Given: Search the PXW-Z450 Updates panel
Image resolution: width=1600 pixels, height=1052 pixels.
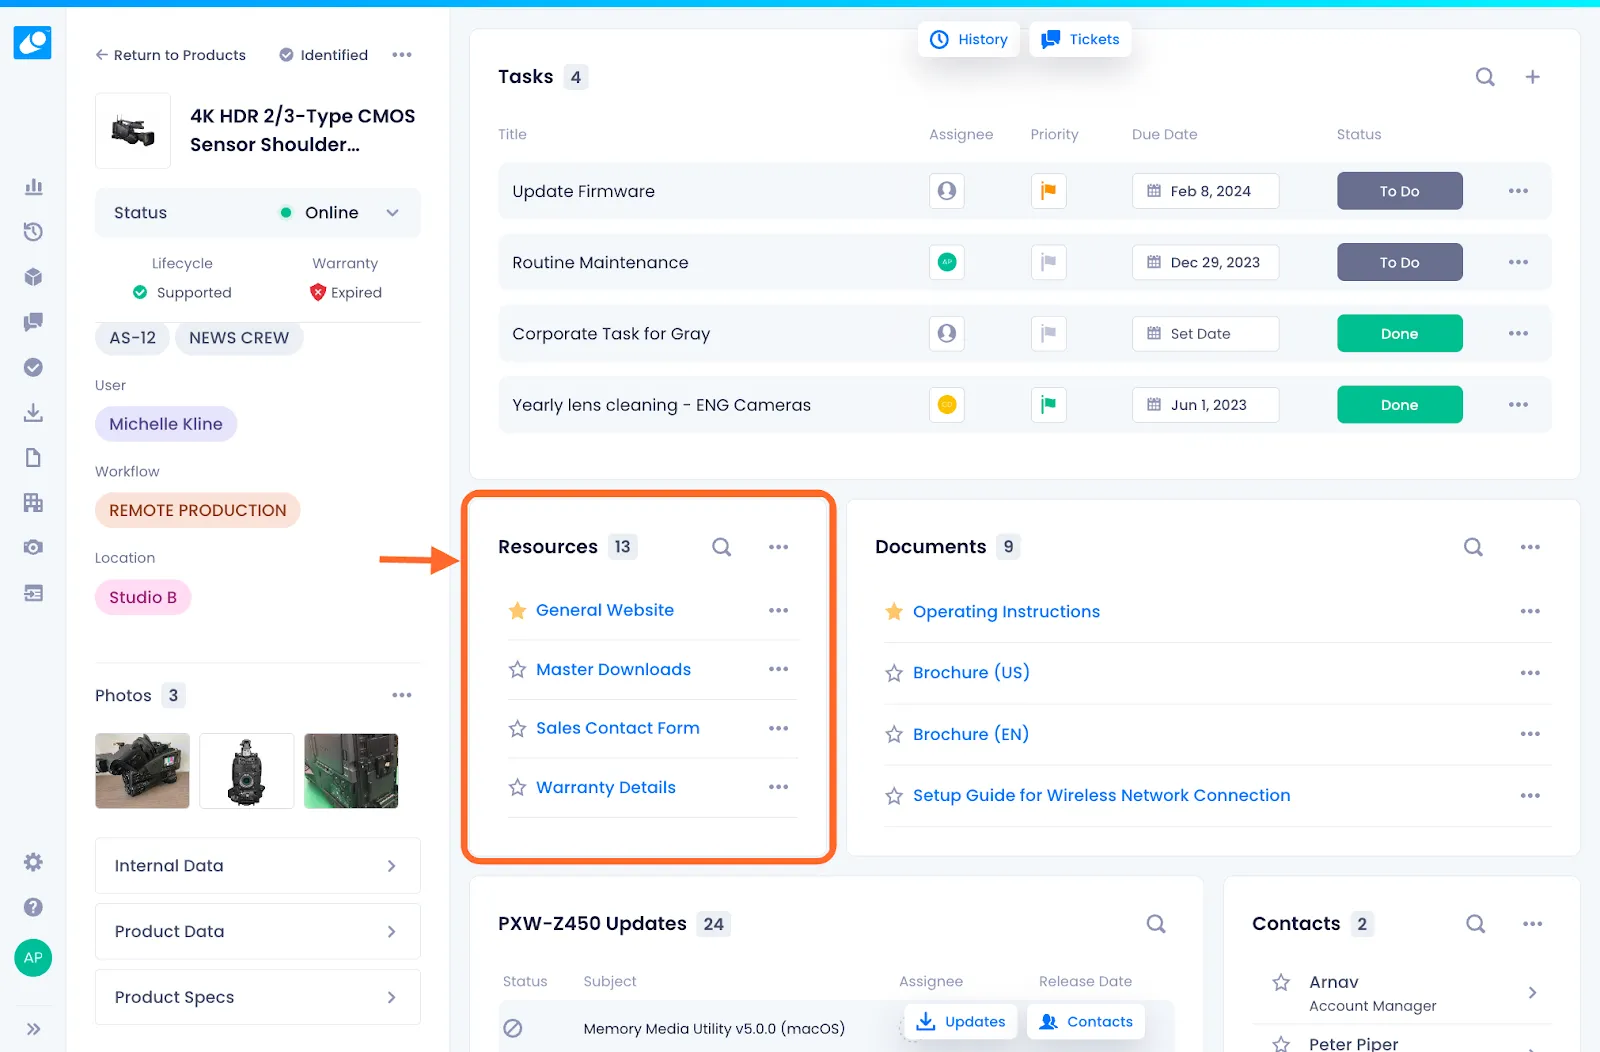Looking at the screenshot, I should pyautogui.click(x=1156, y=924).
